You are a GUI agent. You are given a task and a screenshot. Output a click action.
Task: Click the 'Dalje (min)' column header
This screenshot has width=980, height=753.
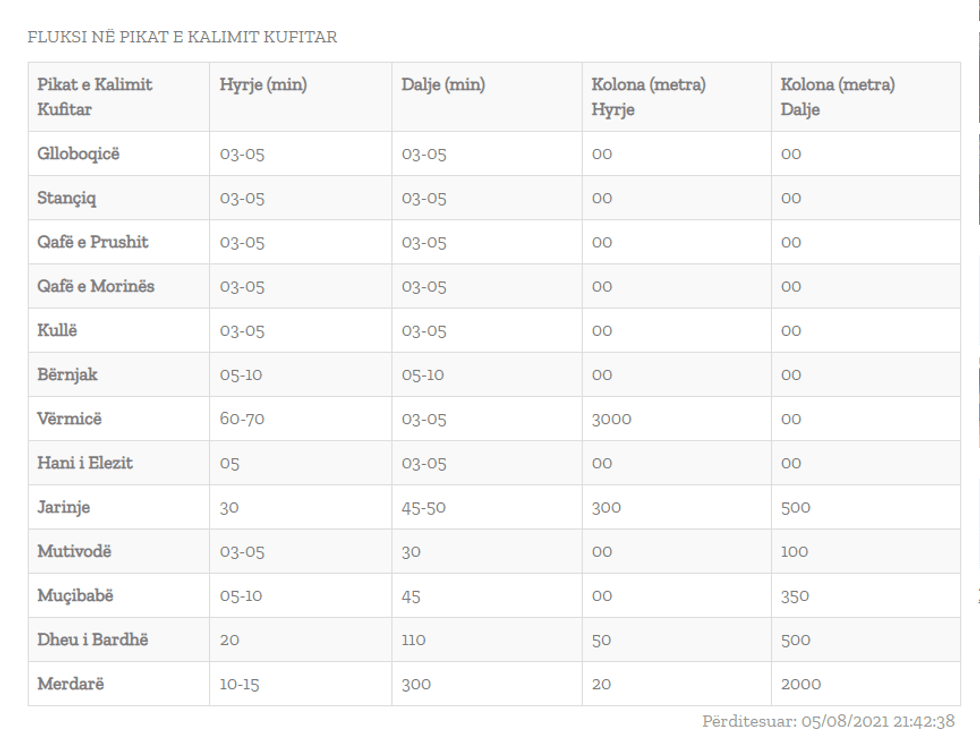tap(443, 85)
